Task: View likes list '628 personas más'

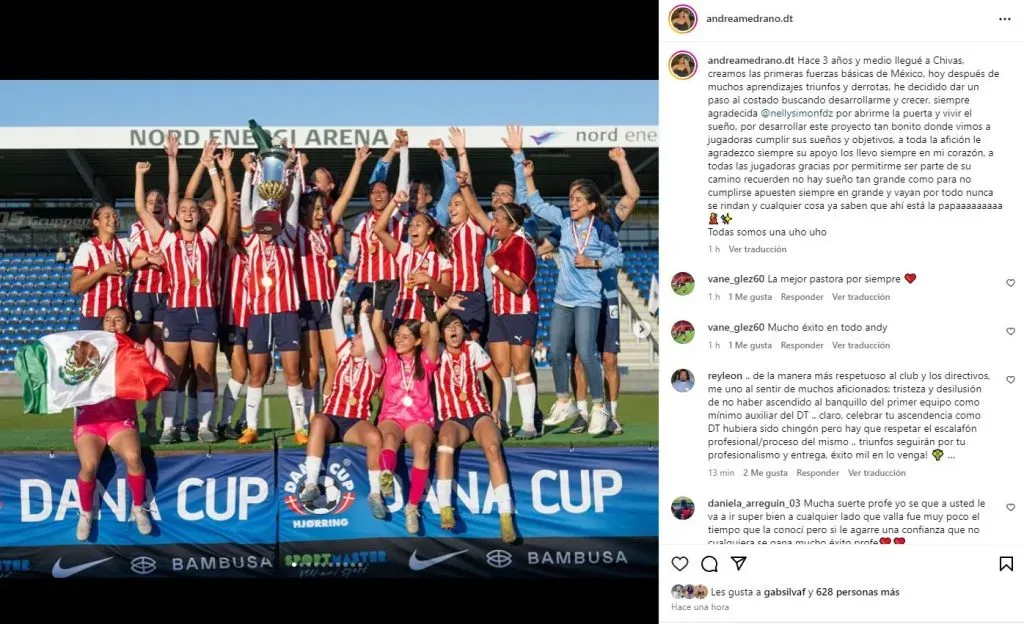Action: coord(857,592)
